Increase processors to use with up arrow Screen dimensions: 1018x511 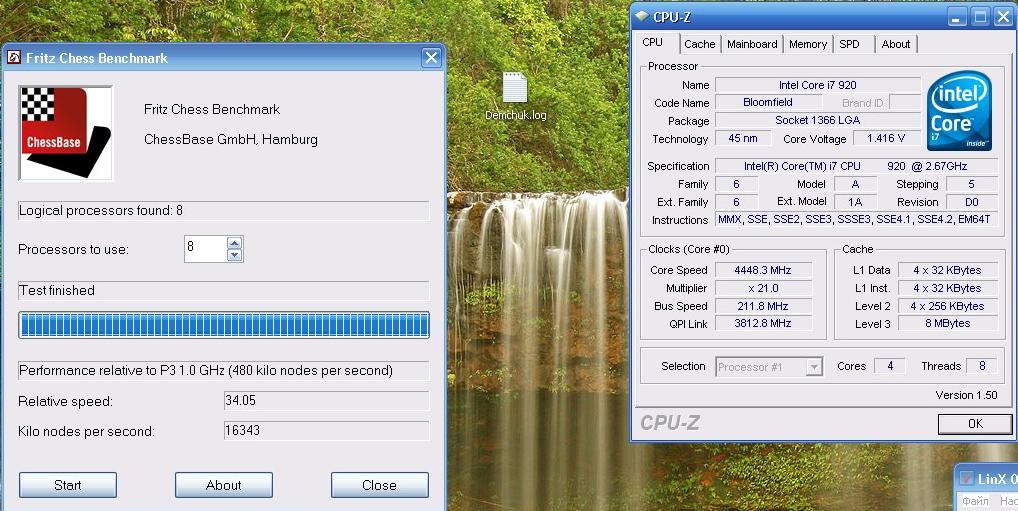click(x=235, y=243)
